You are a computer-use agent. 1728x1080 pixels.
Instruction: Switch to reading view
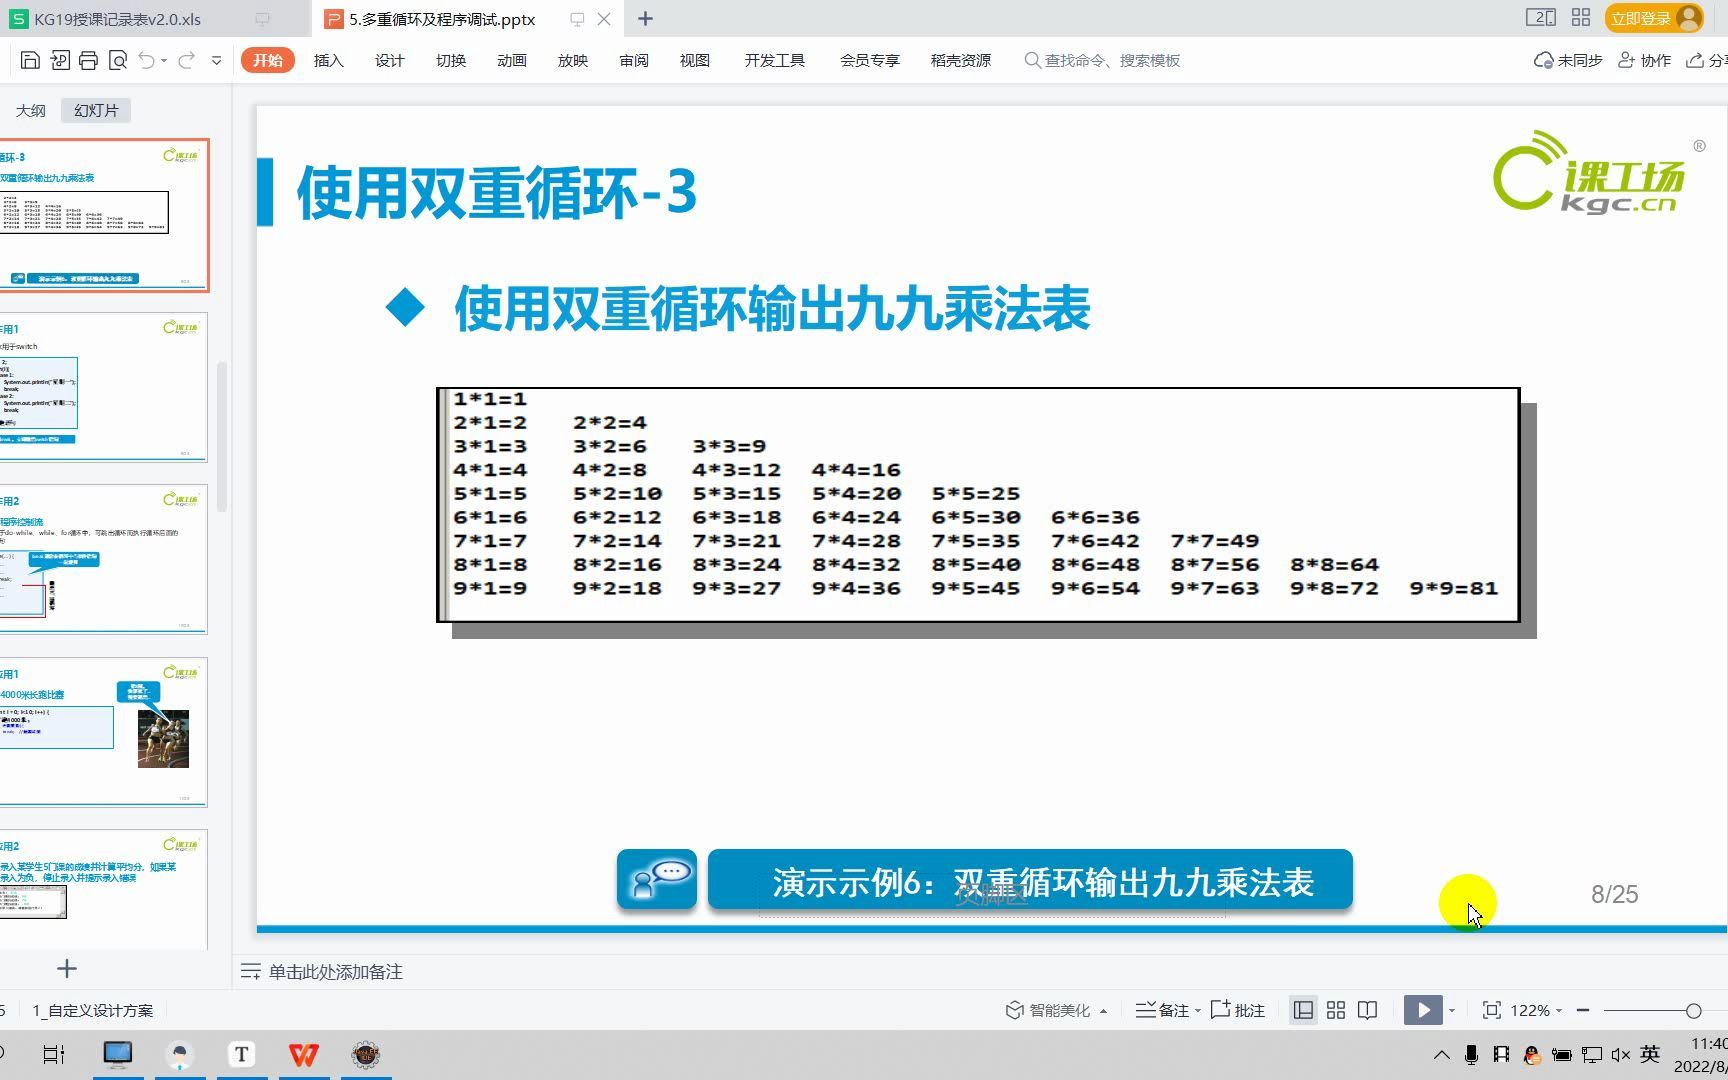click(1367, 1010)
